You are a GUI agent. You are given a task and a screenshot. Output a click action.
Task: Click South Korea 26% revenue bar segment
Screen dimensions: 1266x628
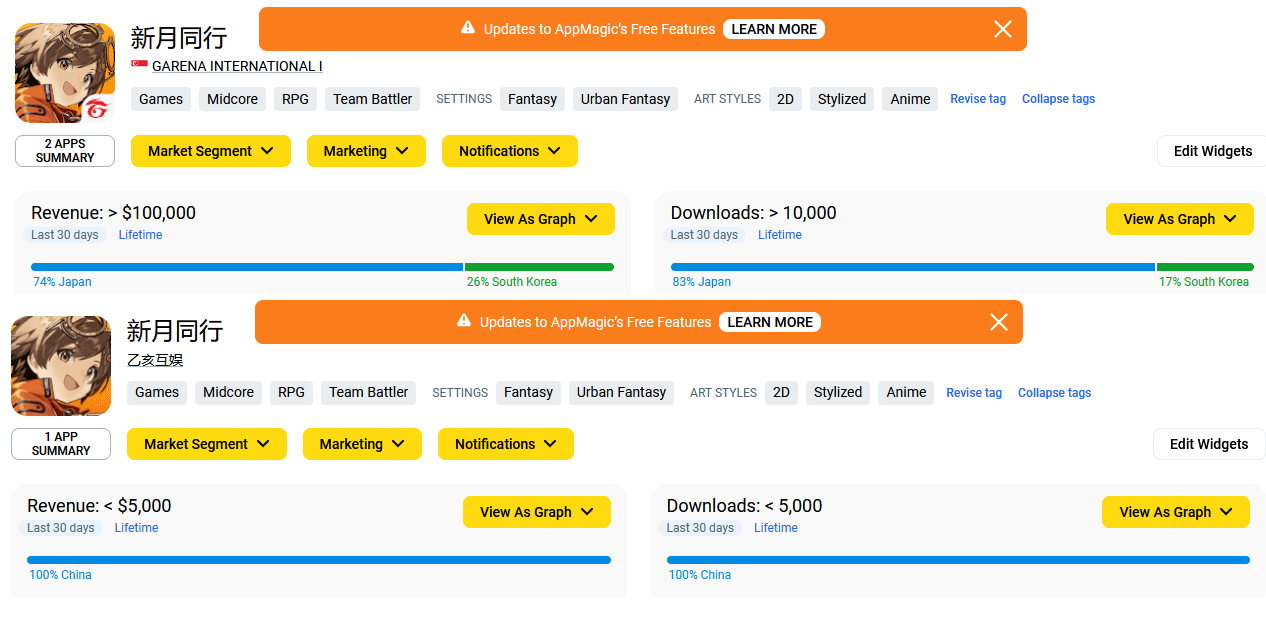(x=539, y=267)
